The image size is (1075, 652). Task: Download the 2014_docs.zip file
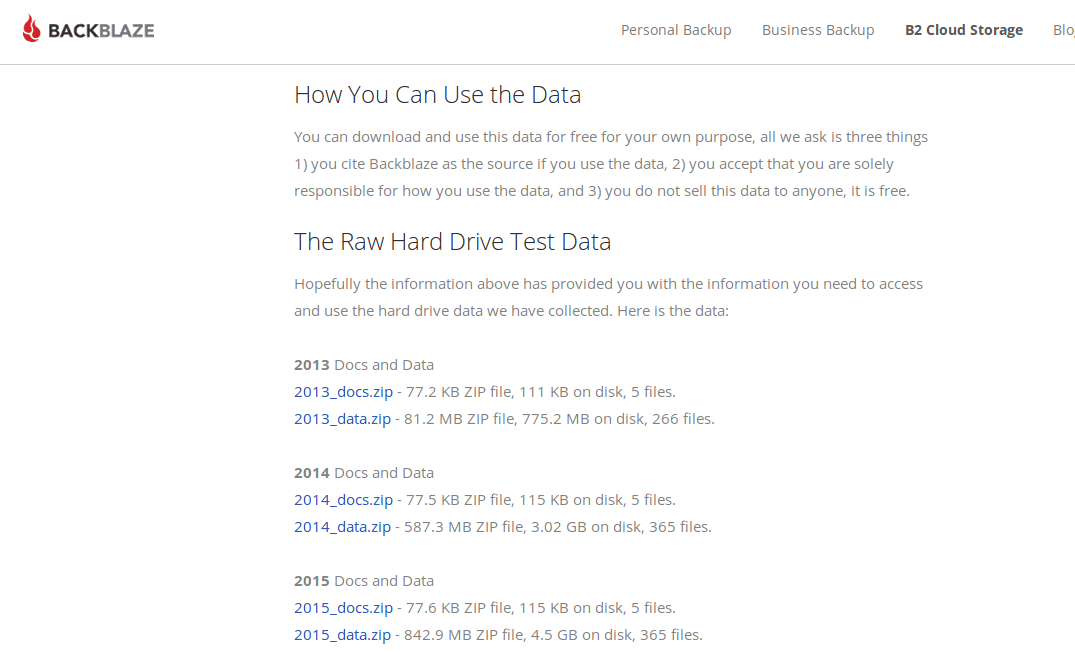tap(343, 500)
